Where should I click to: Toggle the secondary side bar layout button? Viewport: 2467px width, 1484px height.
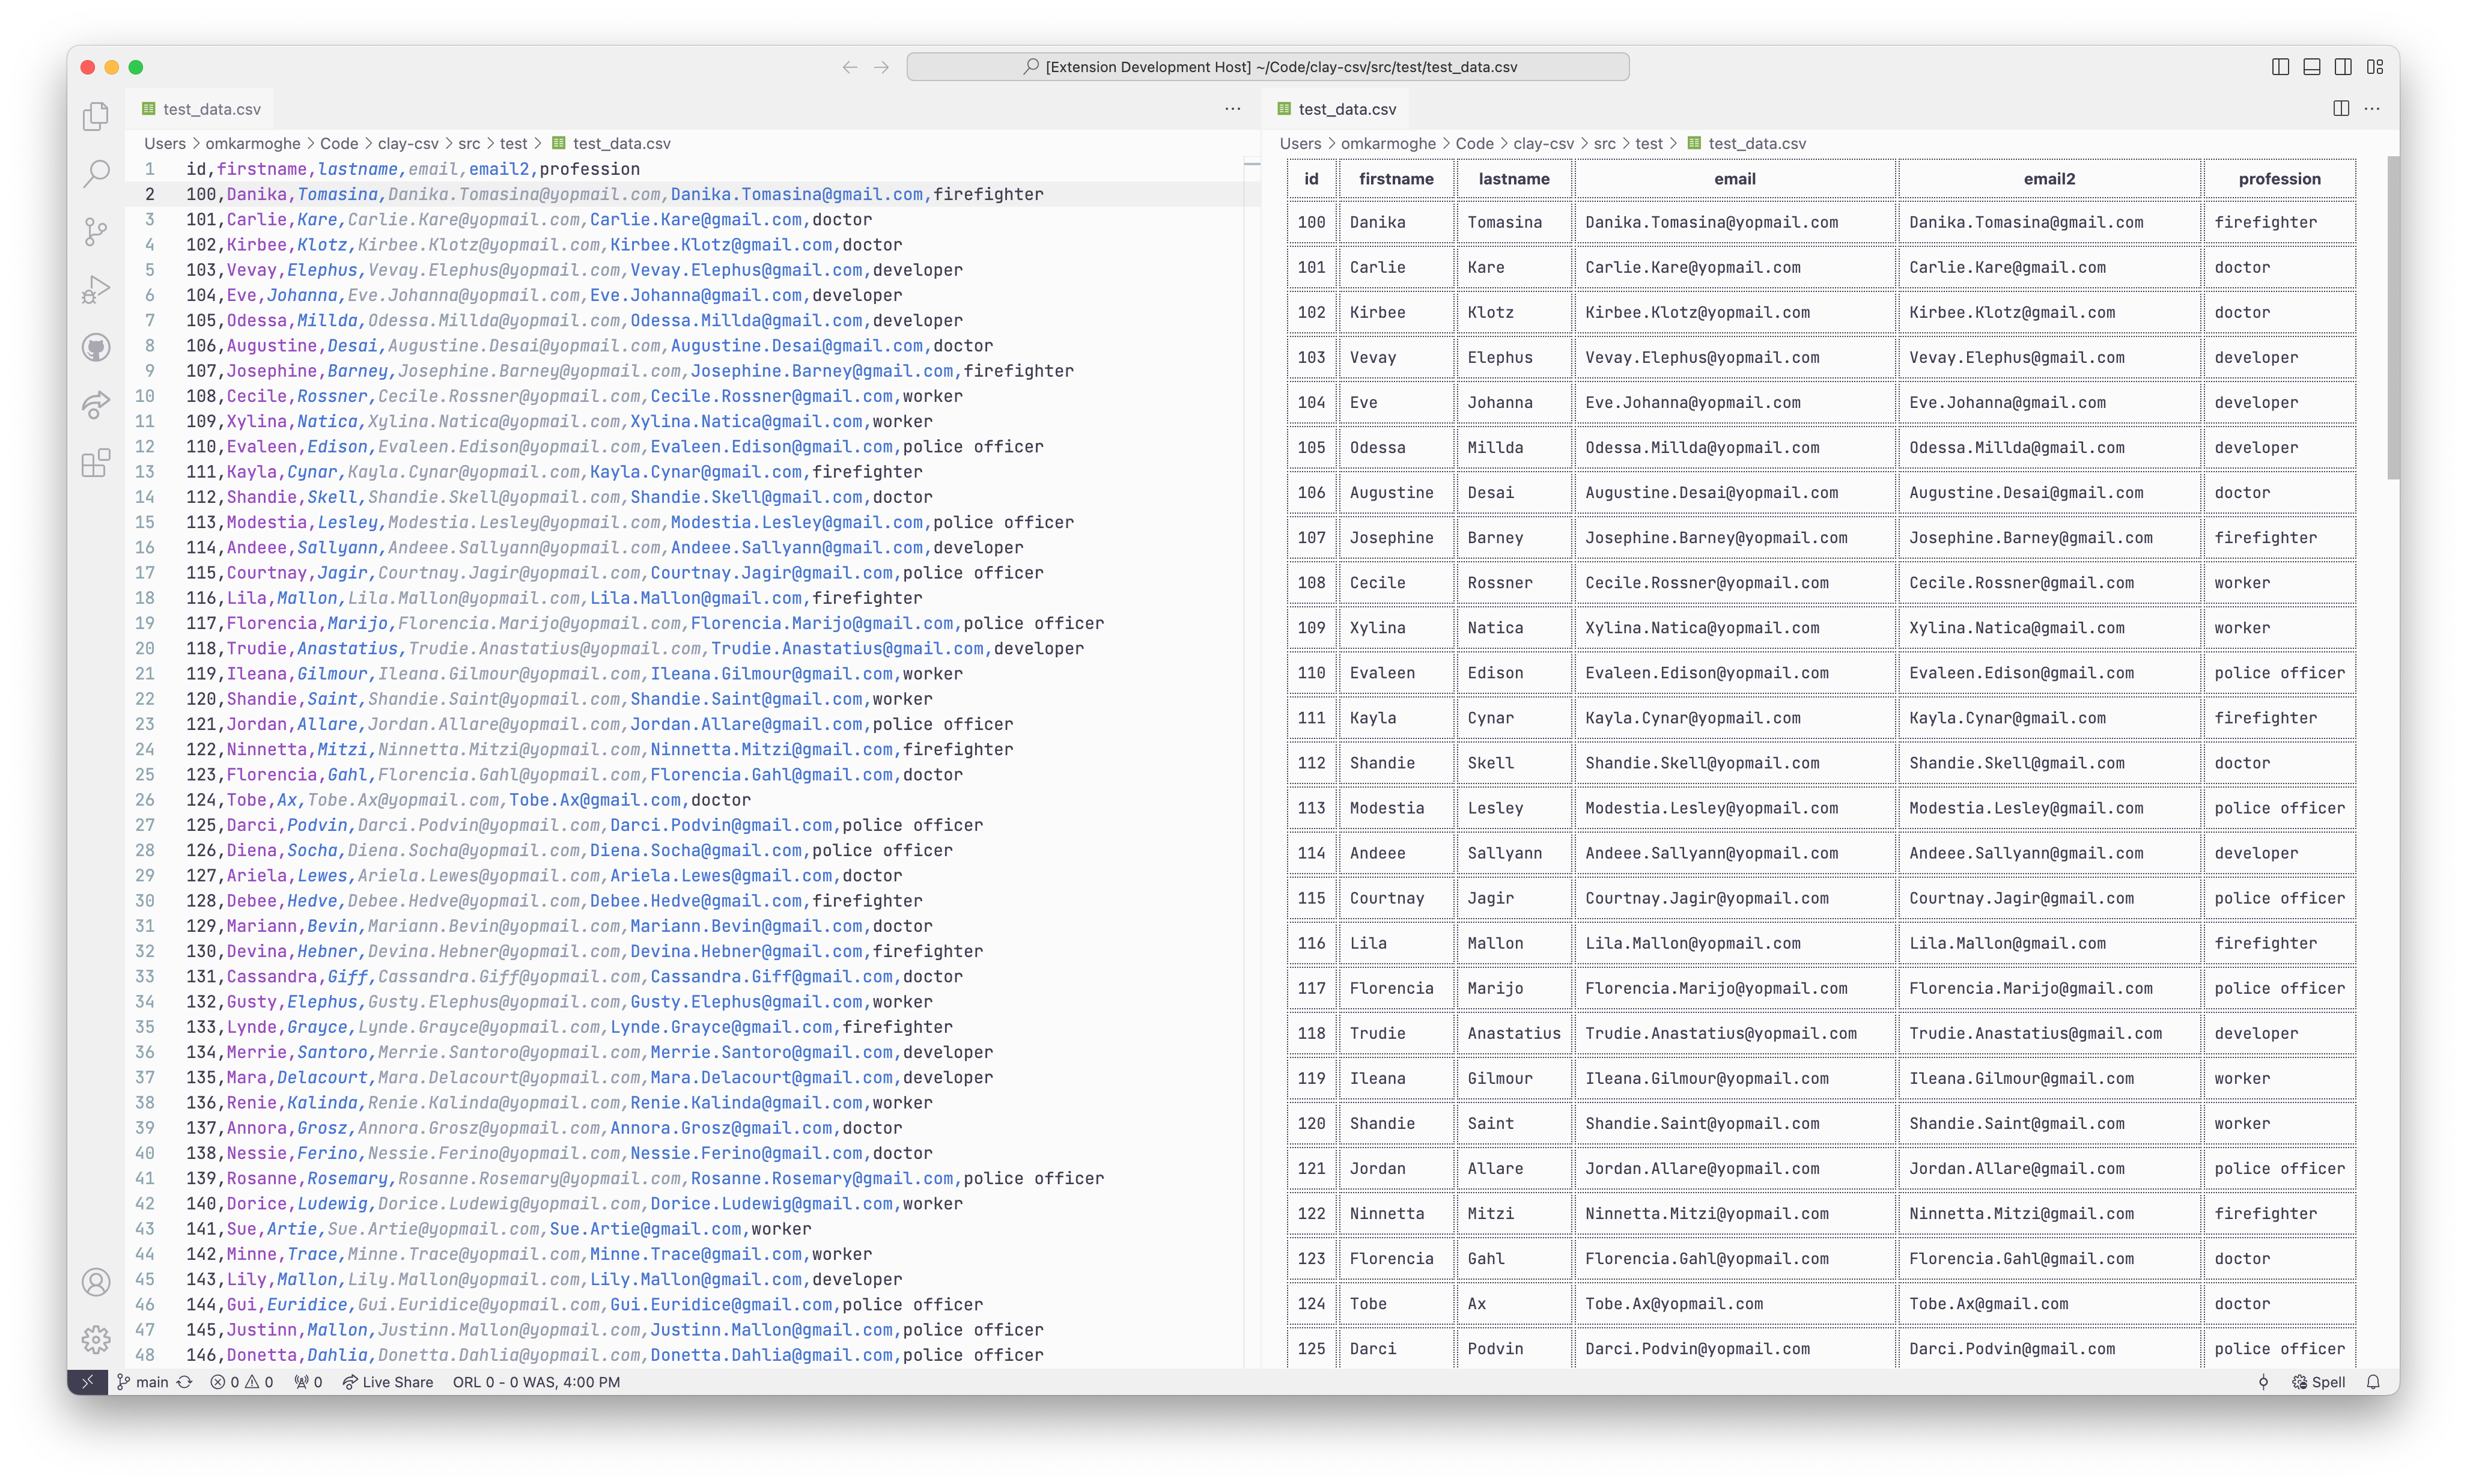pos(2343,67)
